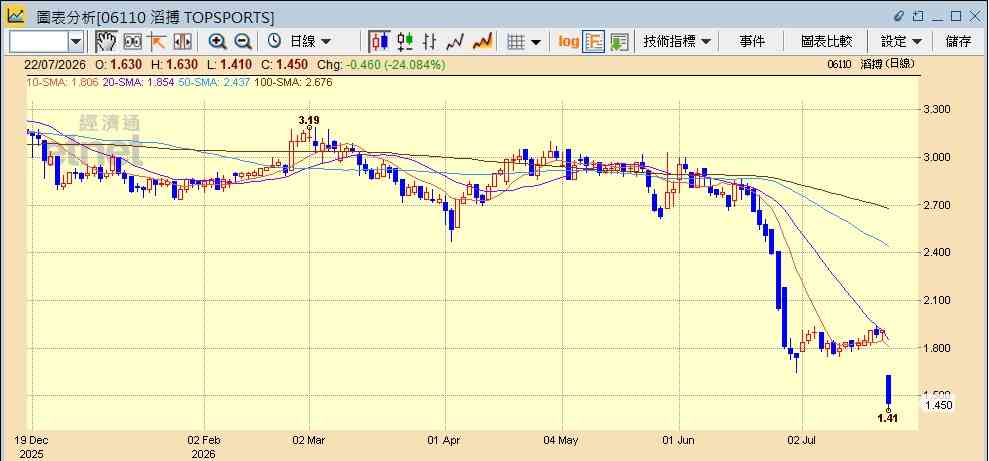Viewport: 989px width, 461px height.
Task: Click the grid lines icon
Action: point(517,42)
